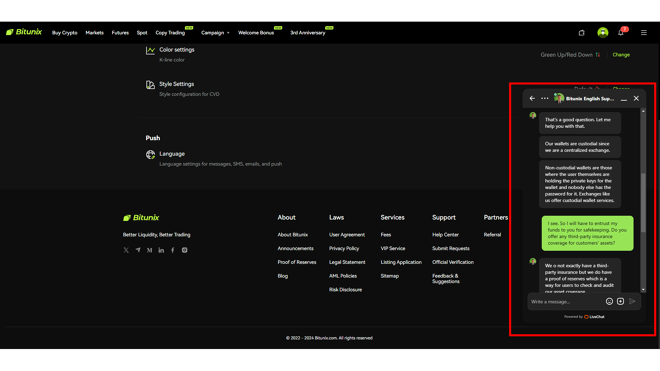The image size is (660, 371).
Task: Click the download app icon in header
Action: [581, 33]
